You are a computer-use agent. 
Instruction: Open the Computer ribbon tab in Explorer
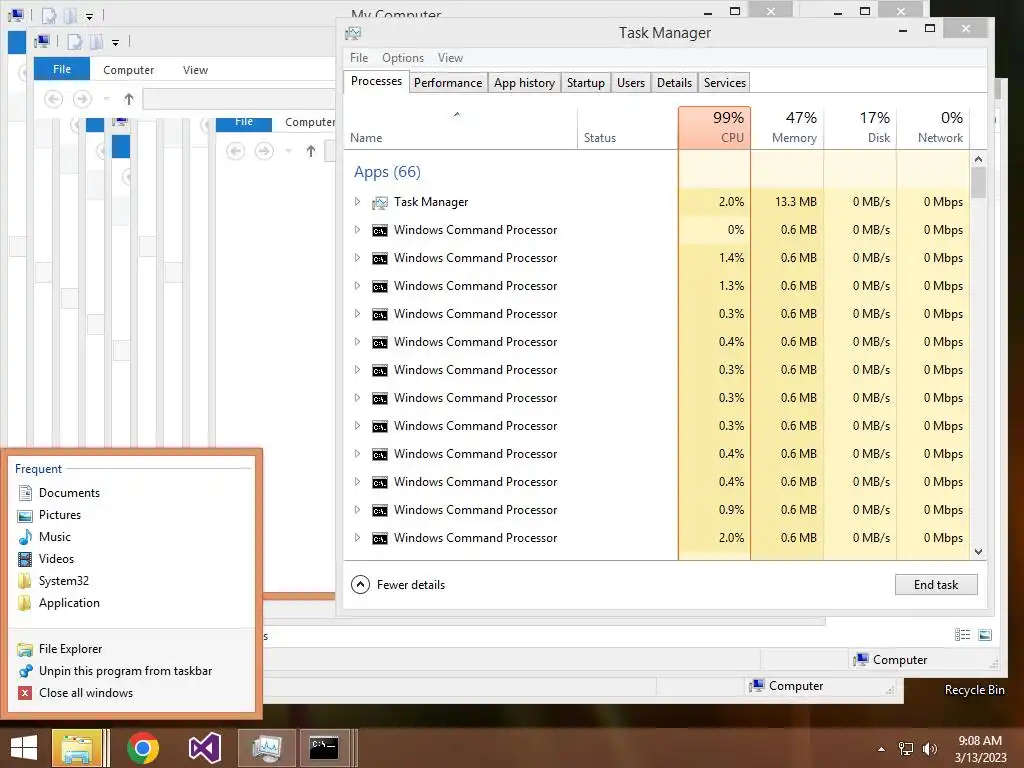(129, 70)
